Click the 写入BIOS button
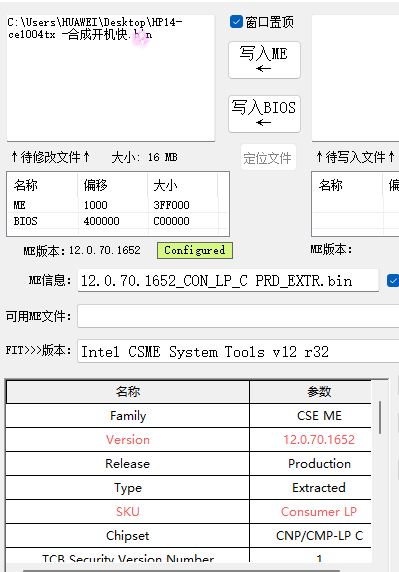Screen dimensions: 399x572 (264, 114)
